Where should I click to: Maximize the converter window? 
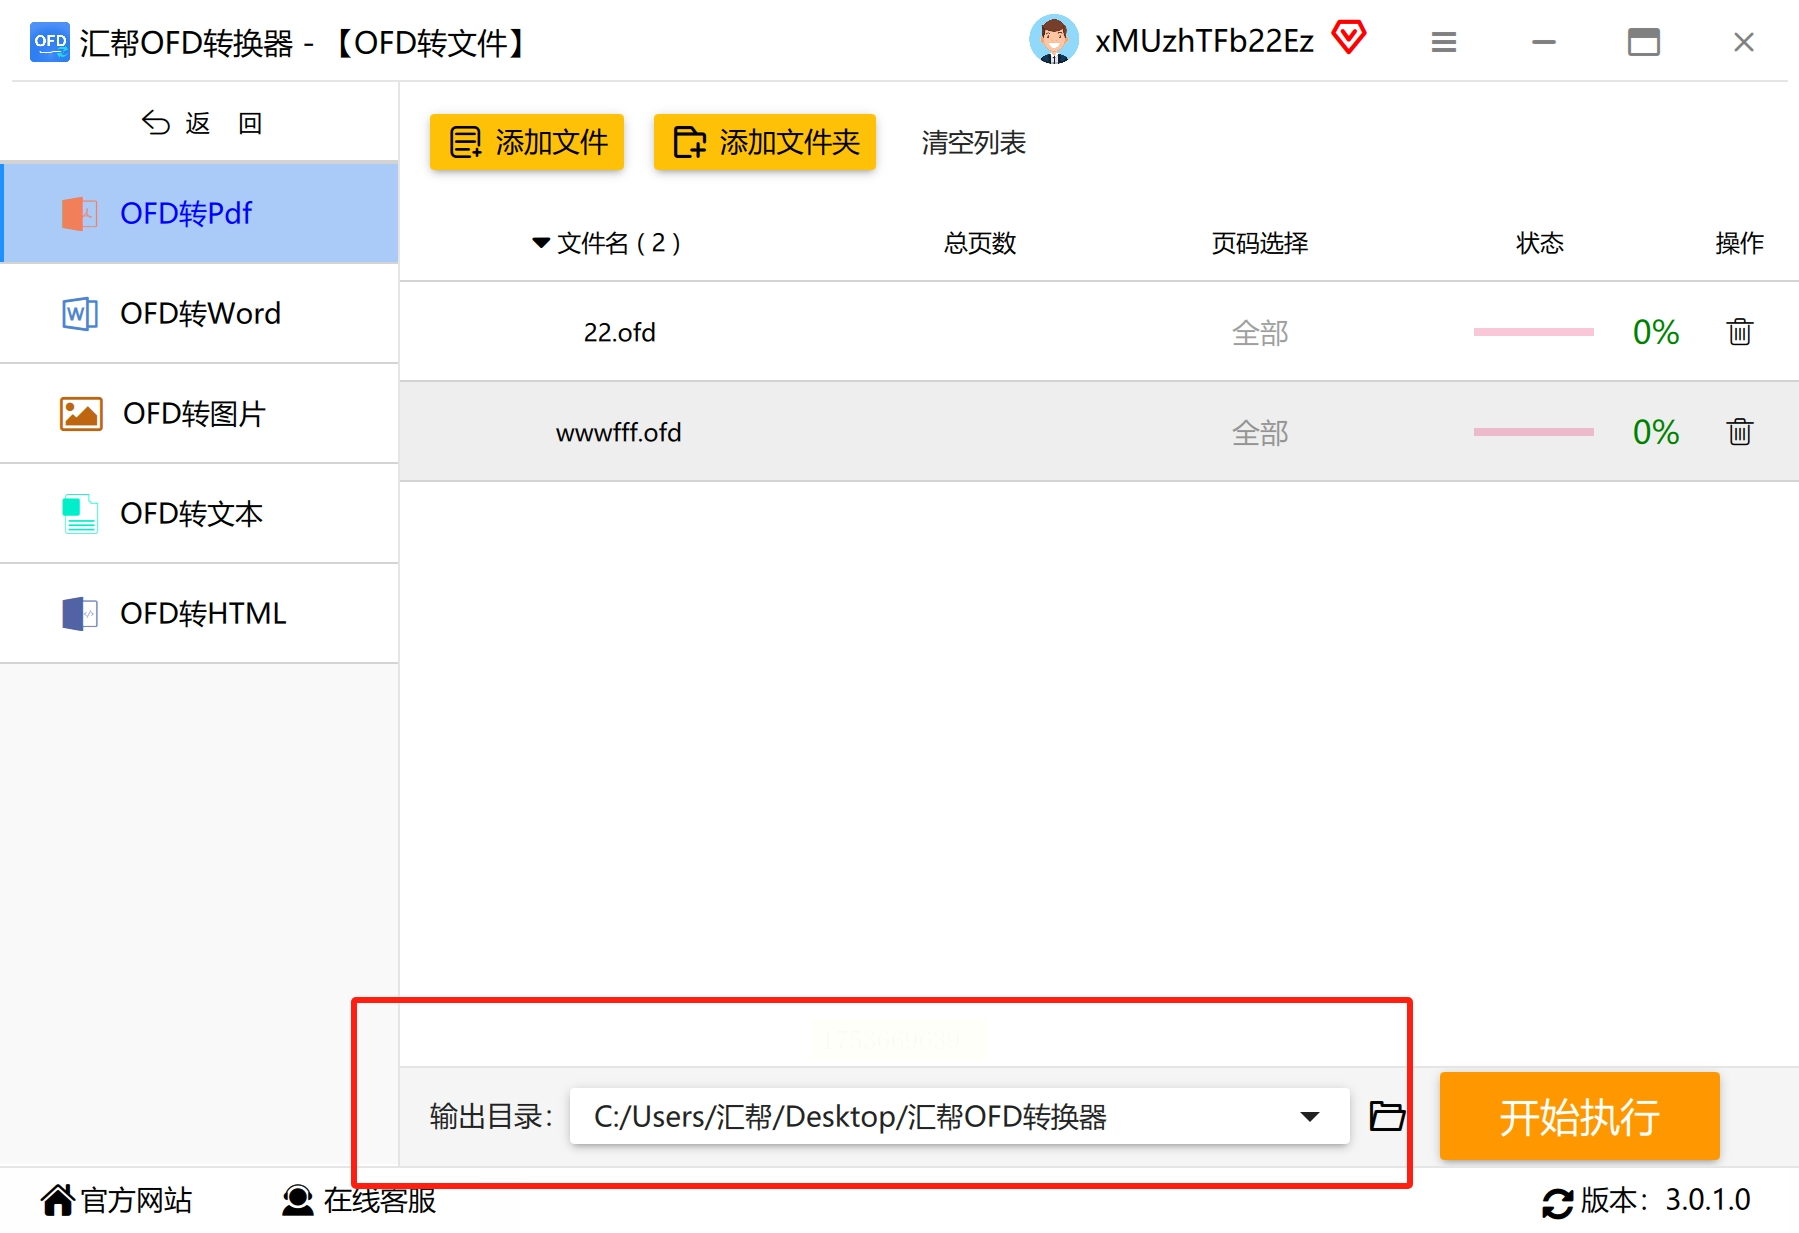(x=1643, y=42)
